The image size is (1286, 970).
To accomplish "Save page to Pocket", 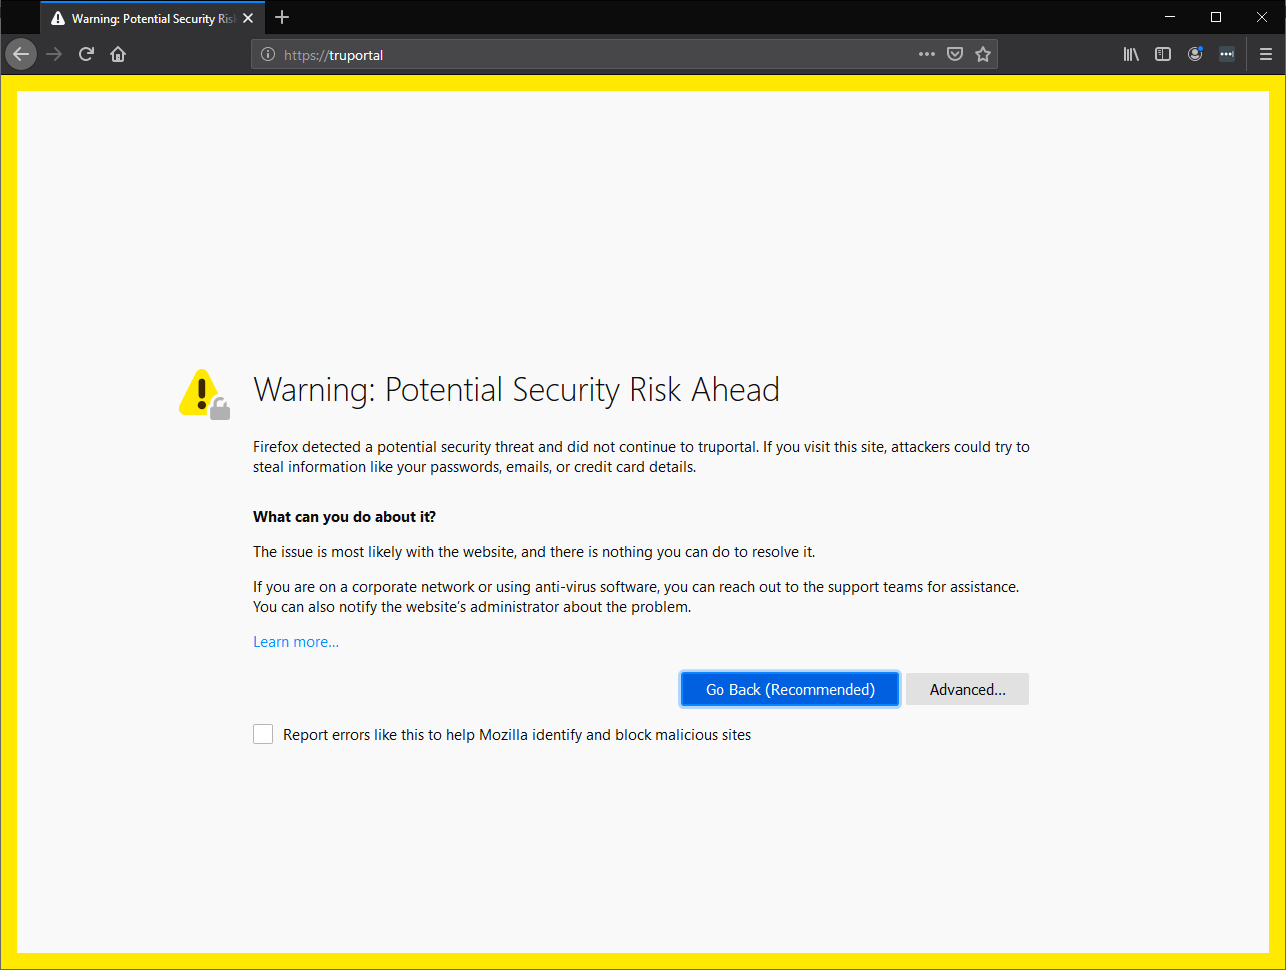I will pyautogui.click(x=955, y=54).
